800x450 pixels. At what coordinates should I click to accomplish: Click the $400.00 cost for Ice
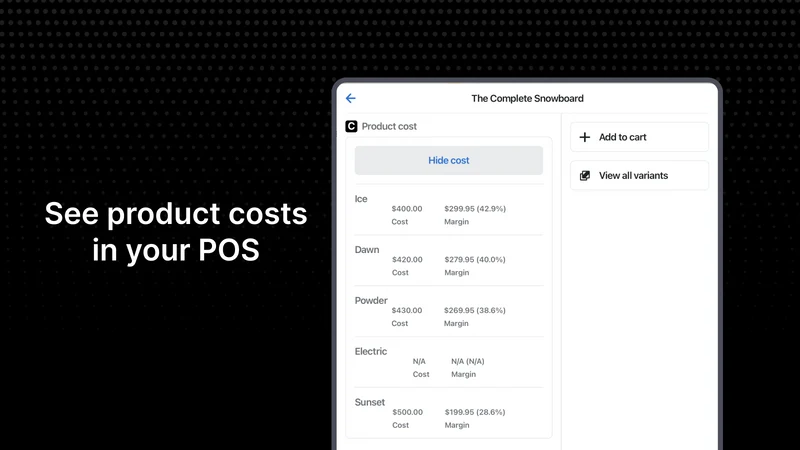coord(407,209)
